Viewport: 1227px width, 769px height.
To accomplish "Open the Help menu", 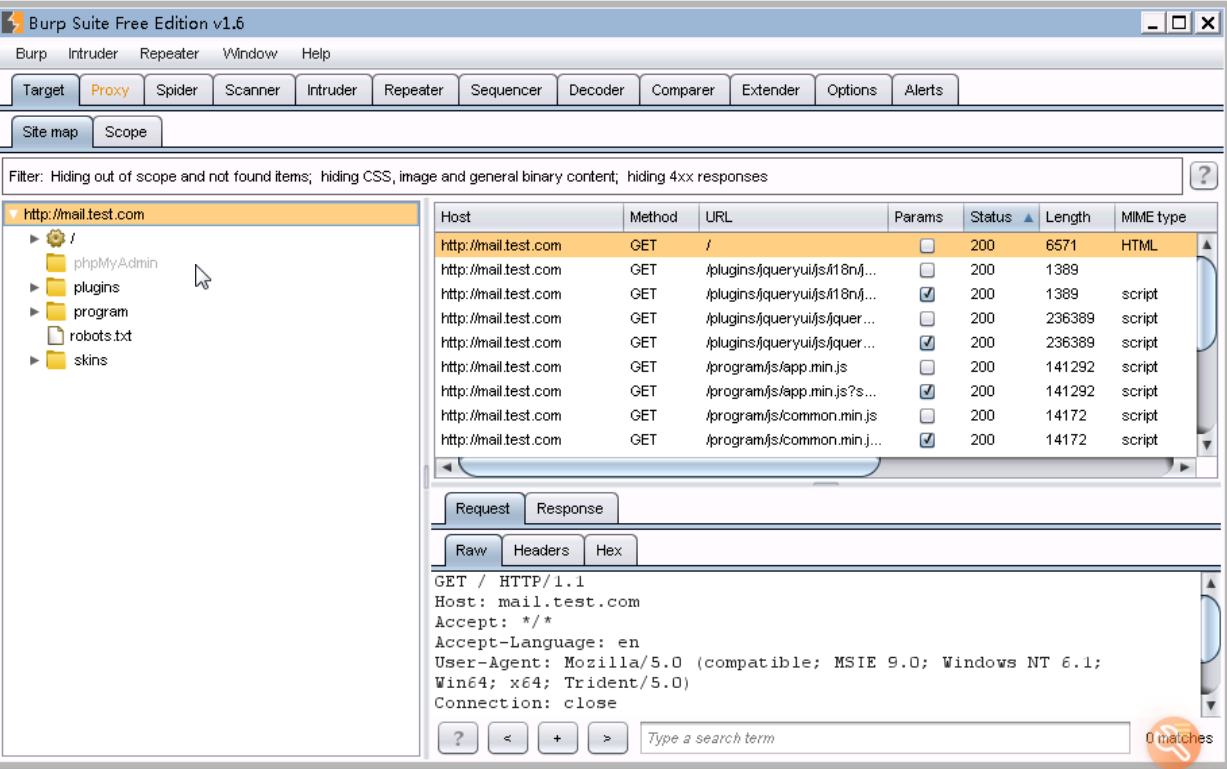I will coord(316,54).
